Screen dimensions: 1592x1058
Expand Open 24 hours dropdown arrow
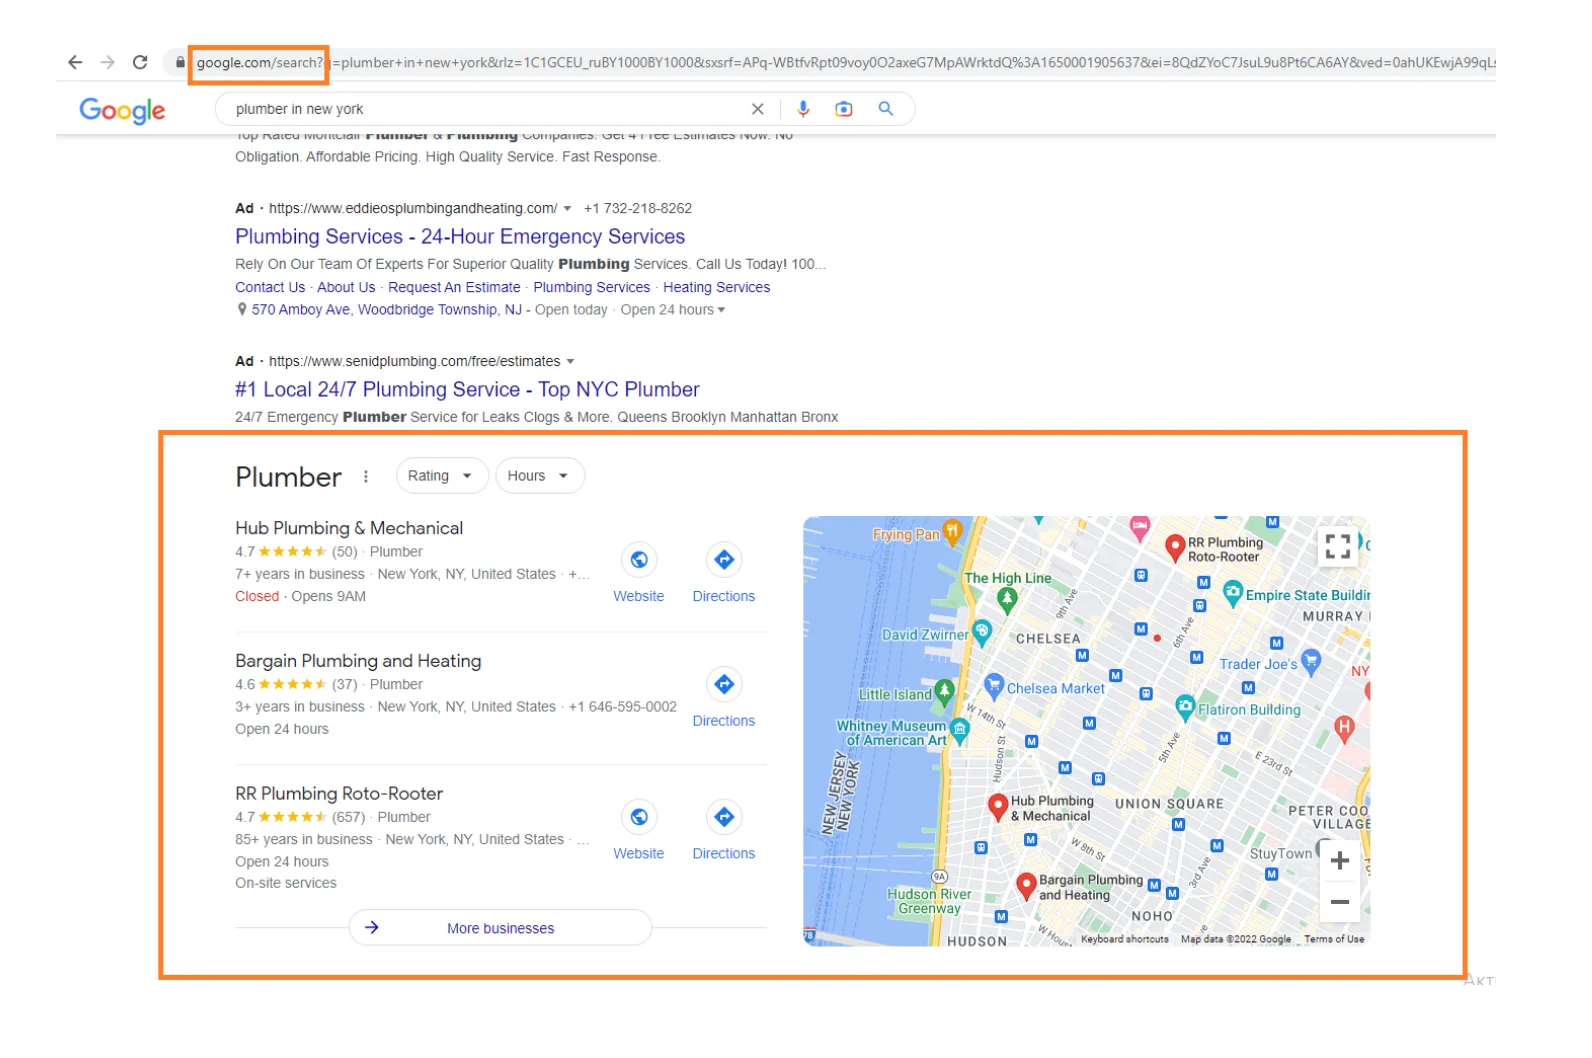coord(721,310)
